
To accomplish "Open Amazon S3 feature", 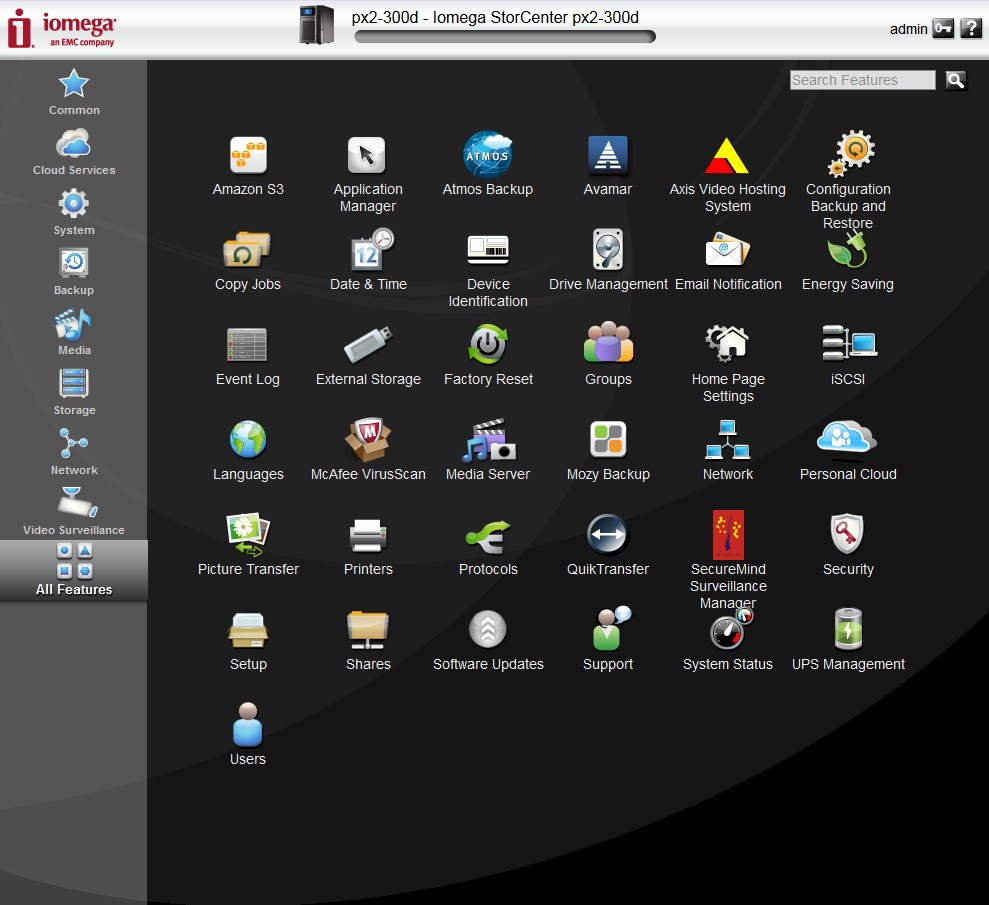I will pyautogui.click(x=248, y=165).
